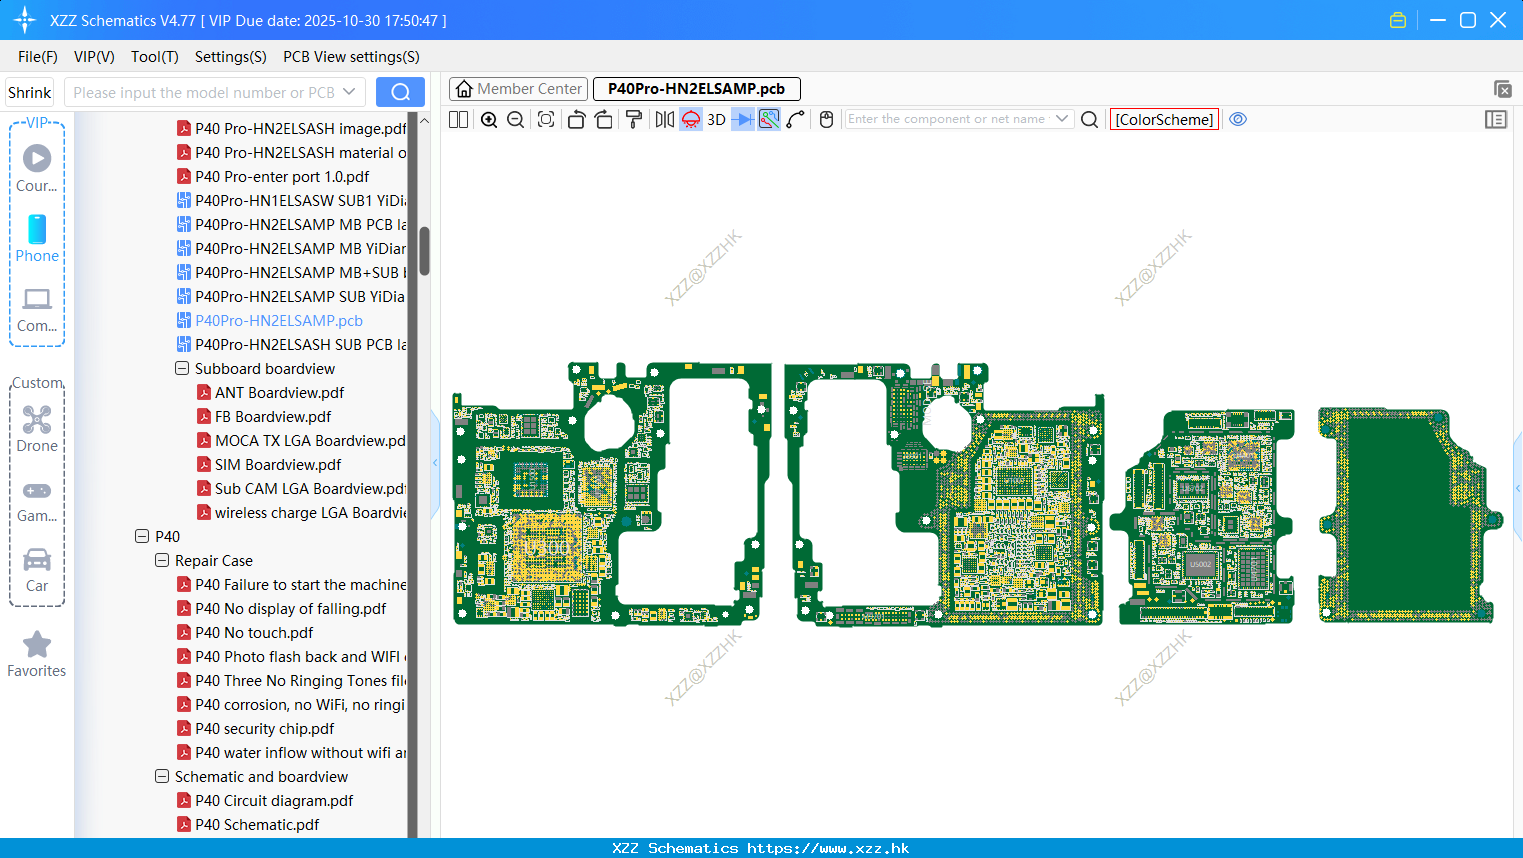Select the P40Pro-HN2ELSAMP.pcb tab
This screenshot has width=1523, height=858.
pos(696,89)
